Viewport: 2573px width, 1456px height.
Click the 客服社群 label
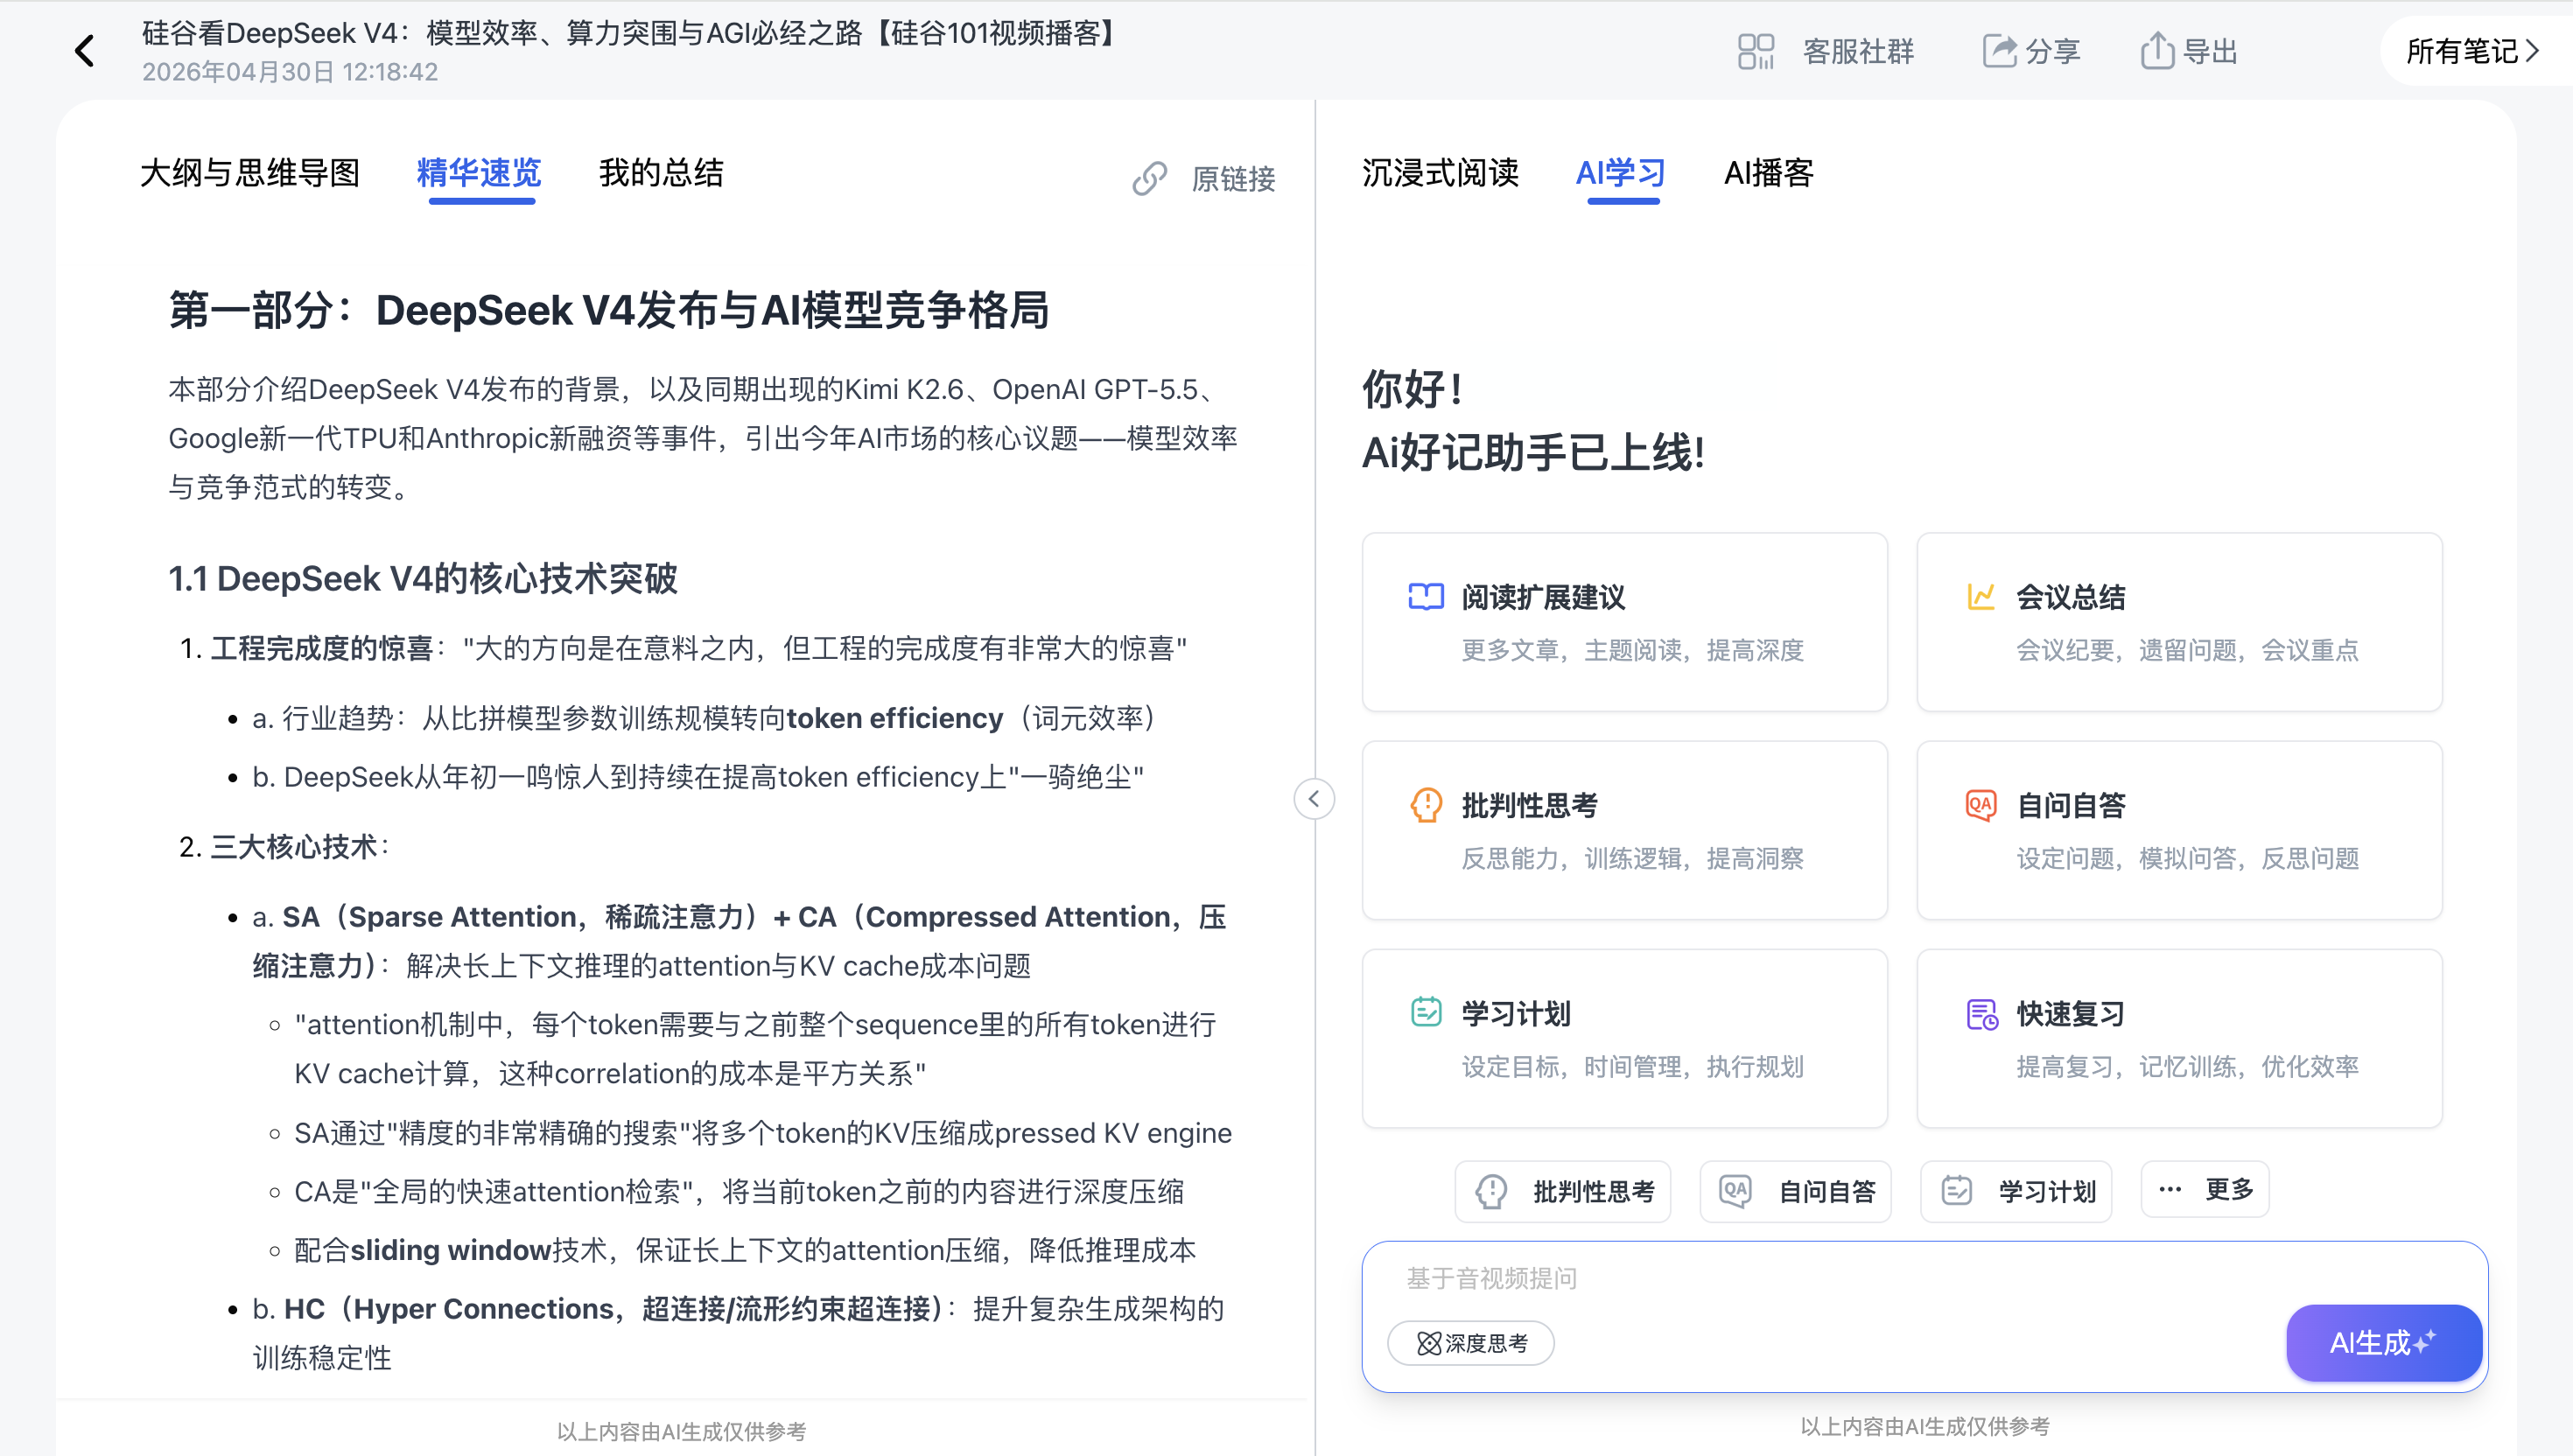pos(1858,51)
